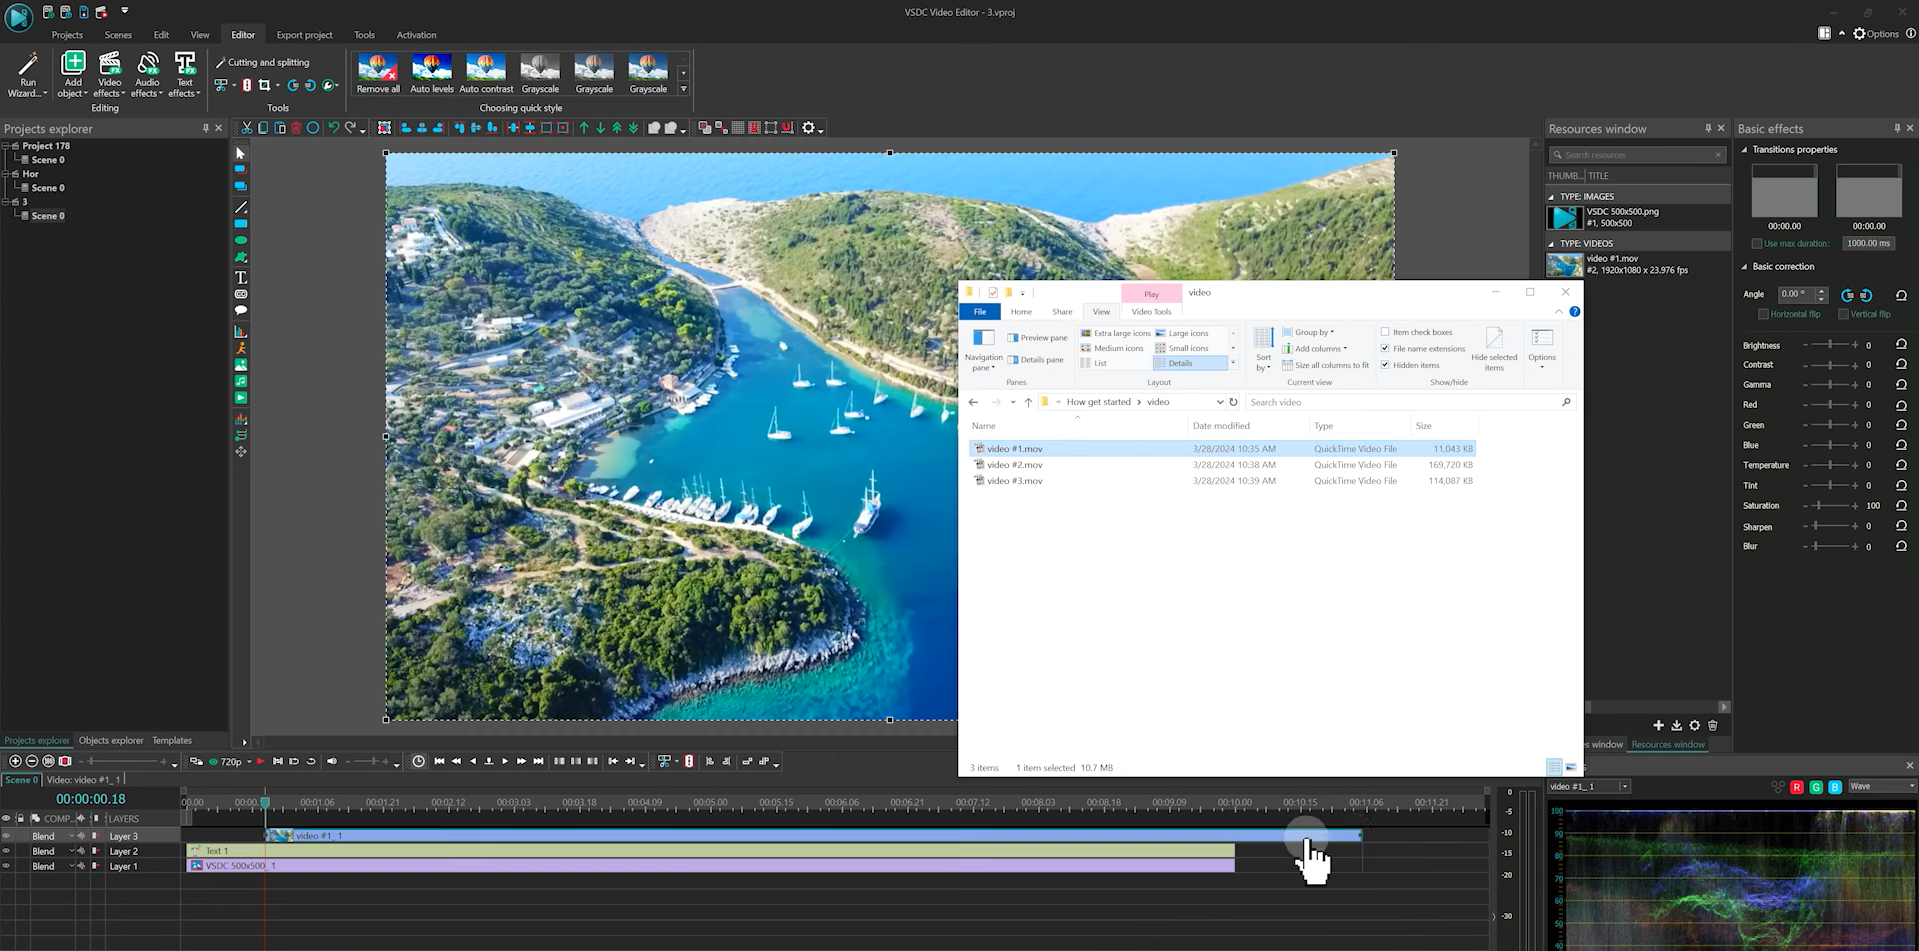Apply the Remove all quick style
The height and width of the screenshot is (951, 1919).
pyautogui.click(x=377, y=72)
